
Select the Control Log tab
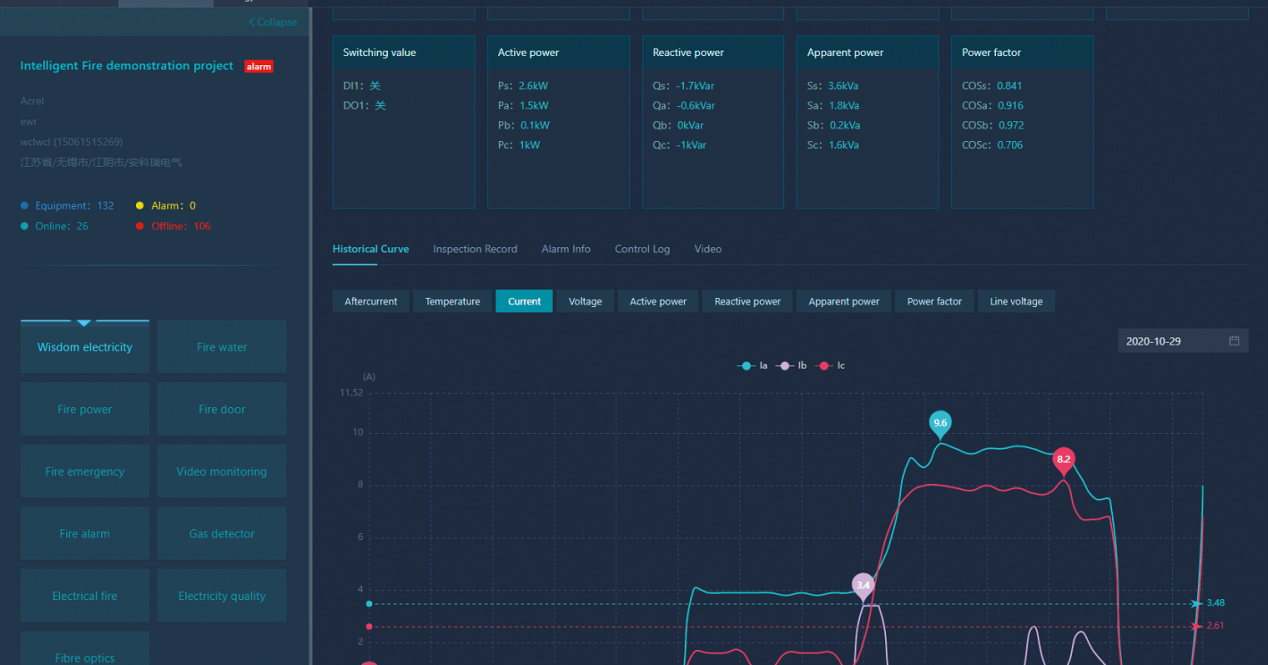(642, 249)
